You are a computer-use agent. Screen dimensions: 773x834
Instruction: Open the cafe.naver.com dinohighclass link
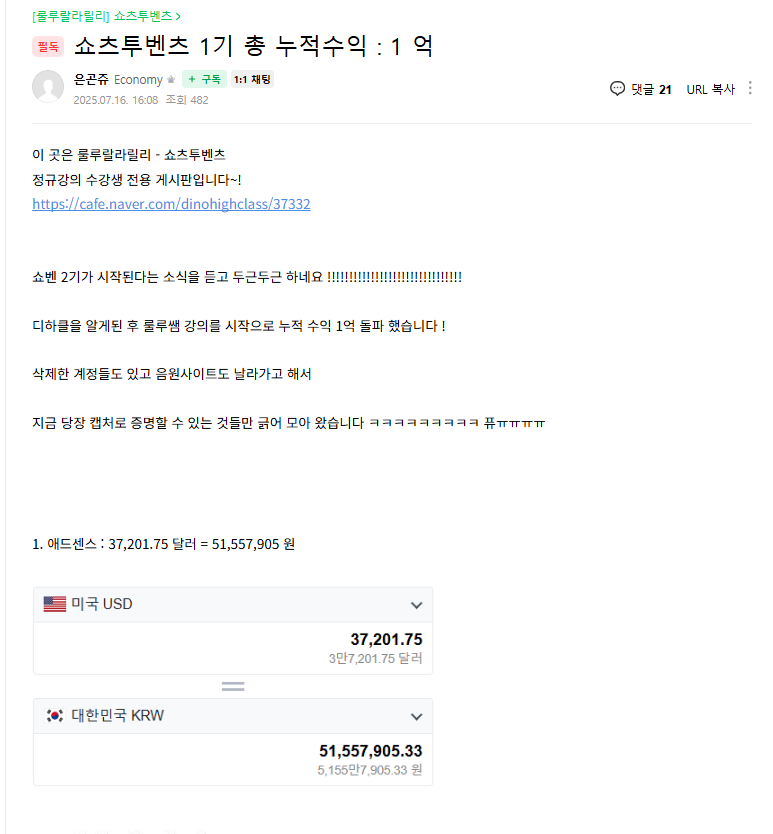tap(171, 204)
